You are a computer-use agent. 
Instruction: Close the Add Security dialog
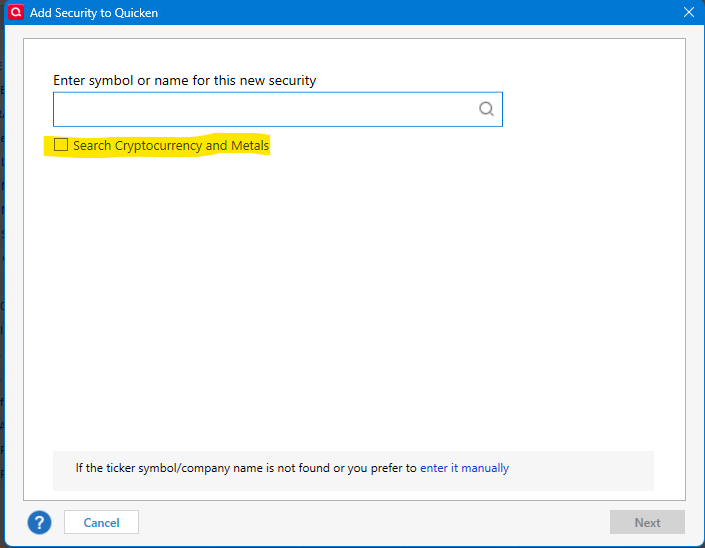688,13
